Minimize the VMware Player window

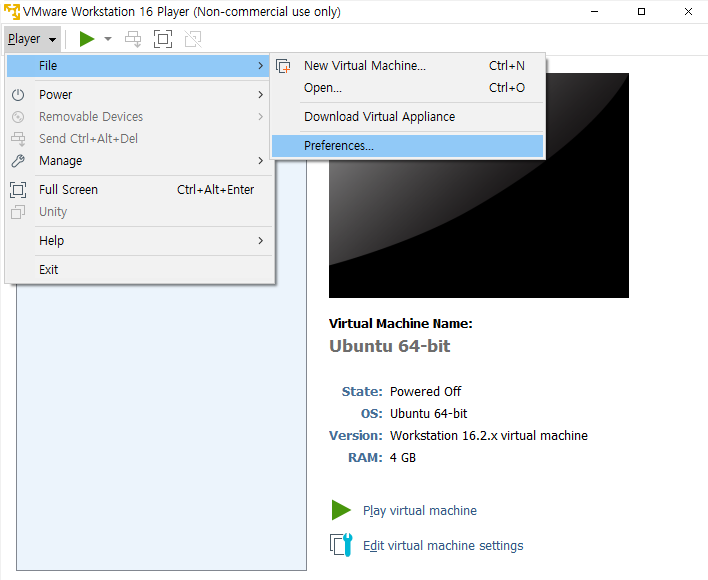[x=595, y=12]
